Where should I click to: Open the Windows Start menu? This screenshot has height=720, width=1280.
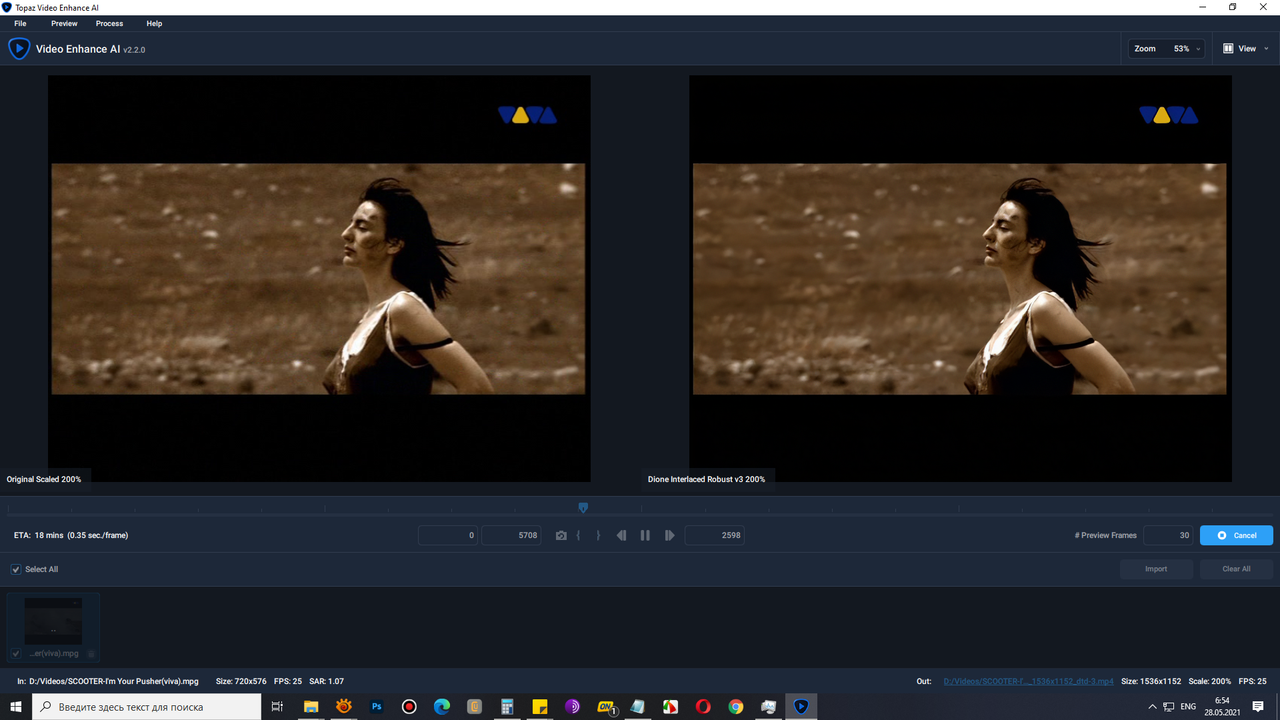(15, 706)
